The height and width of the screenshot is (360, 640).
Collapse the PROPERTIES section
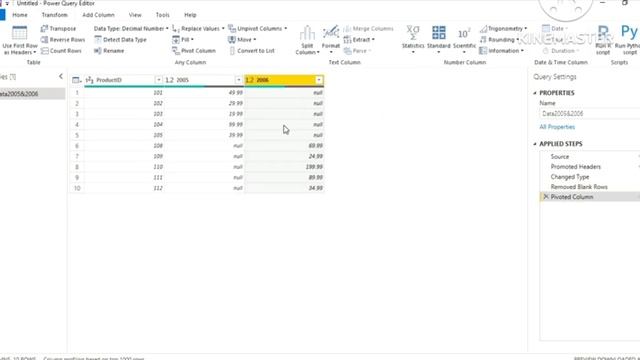coord(535,93)
